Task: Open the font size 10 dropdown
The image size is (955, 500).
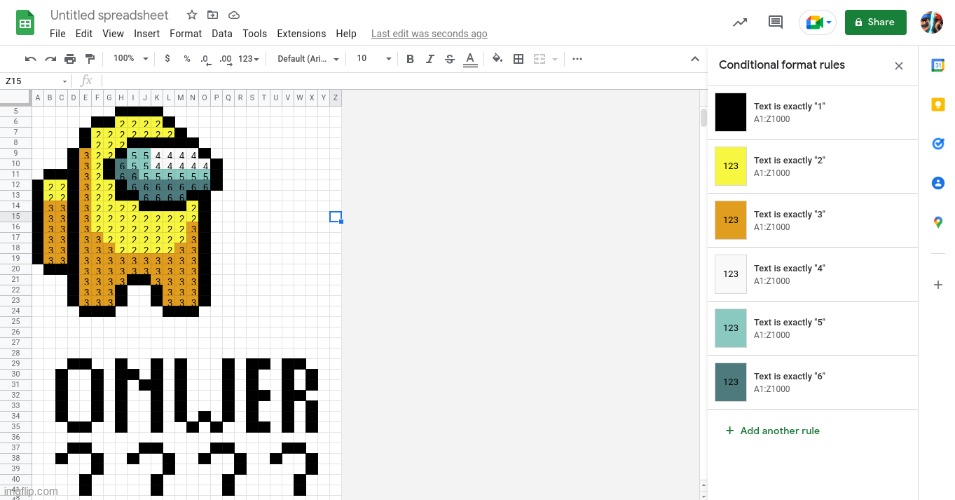Action: coord(374,59)
